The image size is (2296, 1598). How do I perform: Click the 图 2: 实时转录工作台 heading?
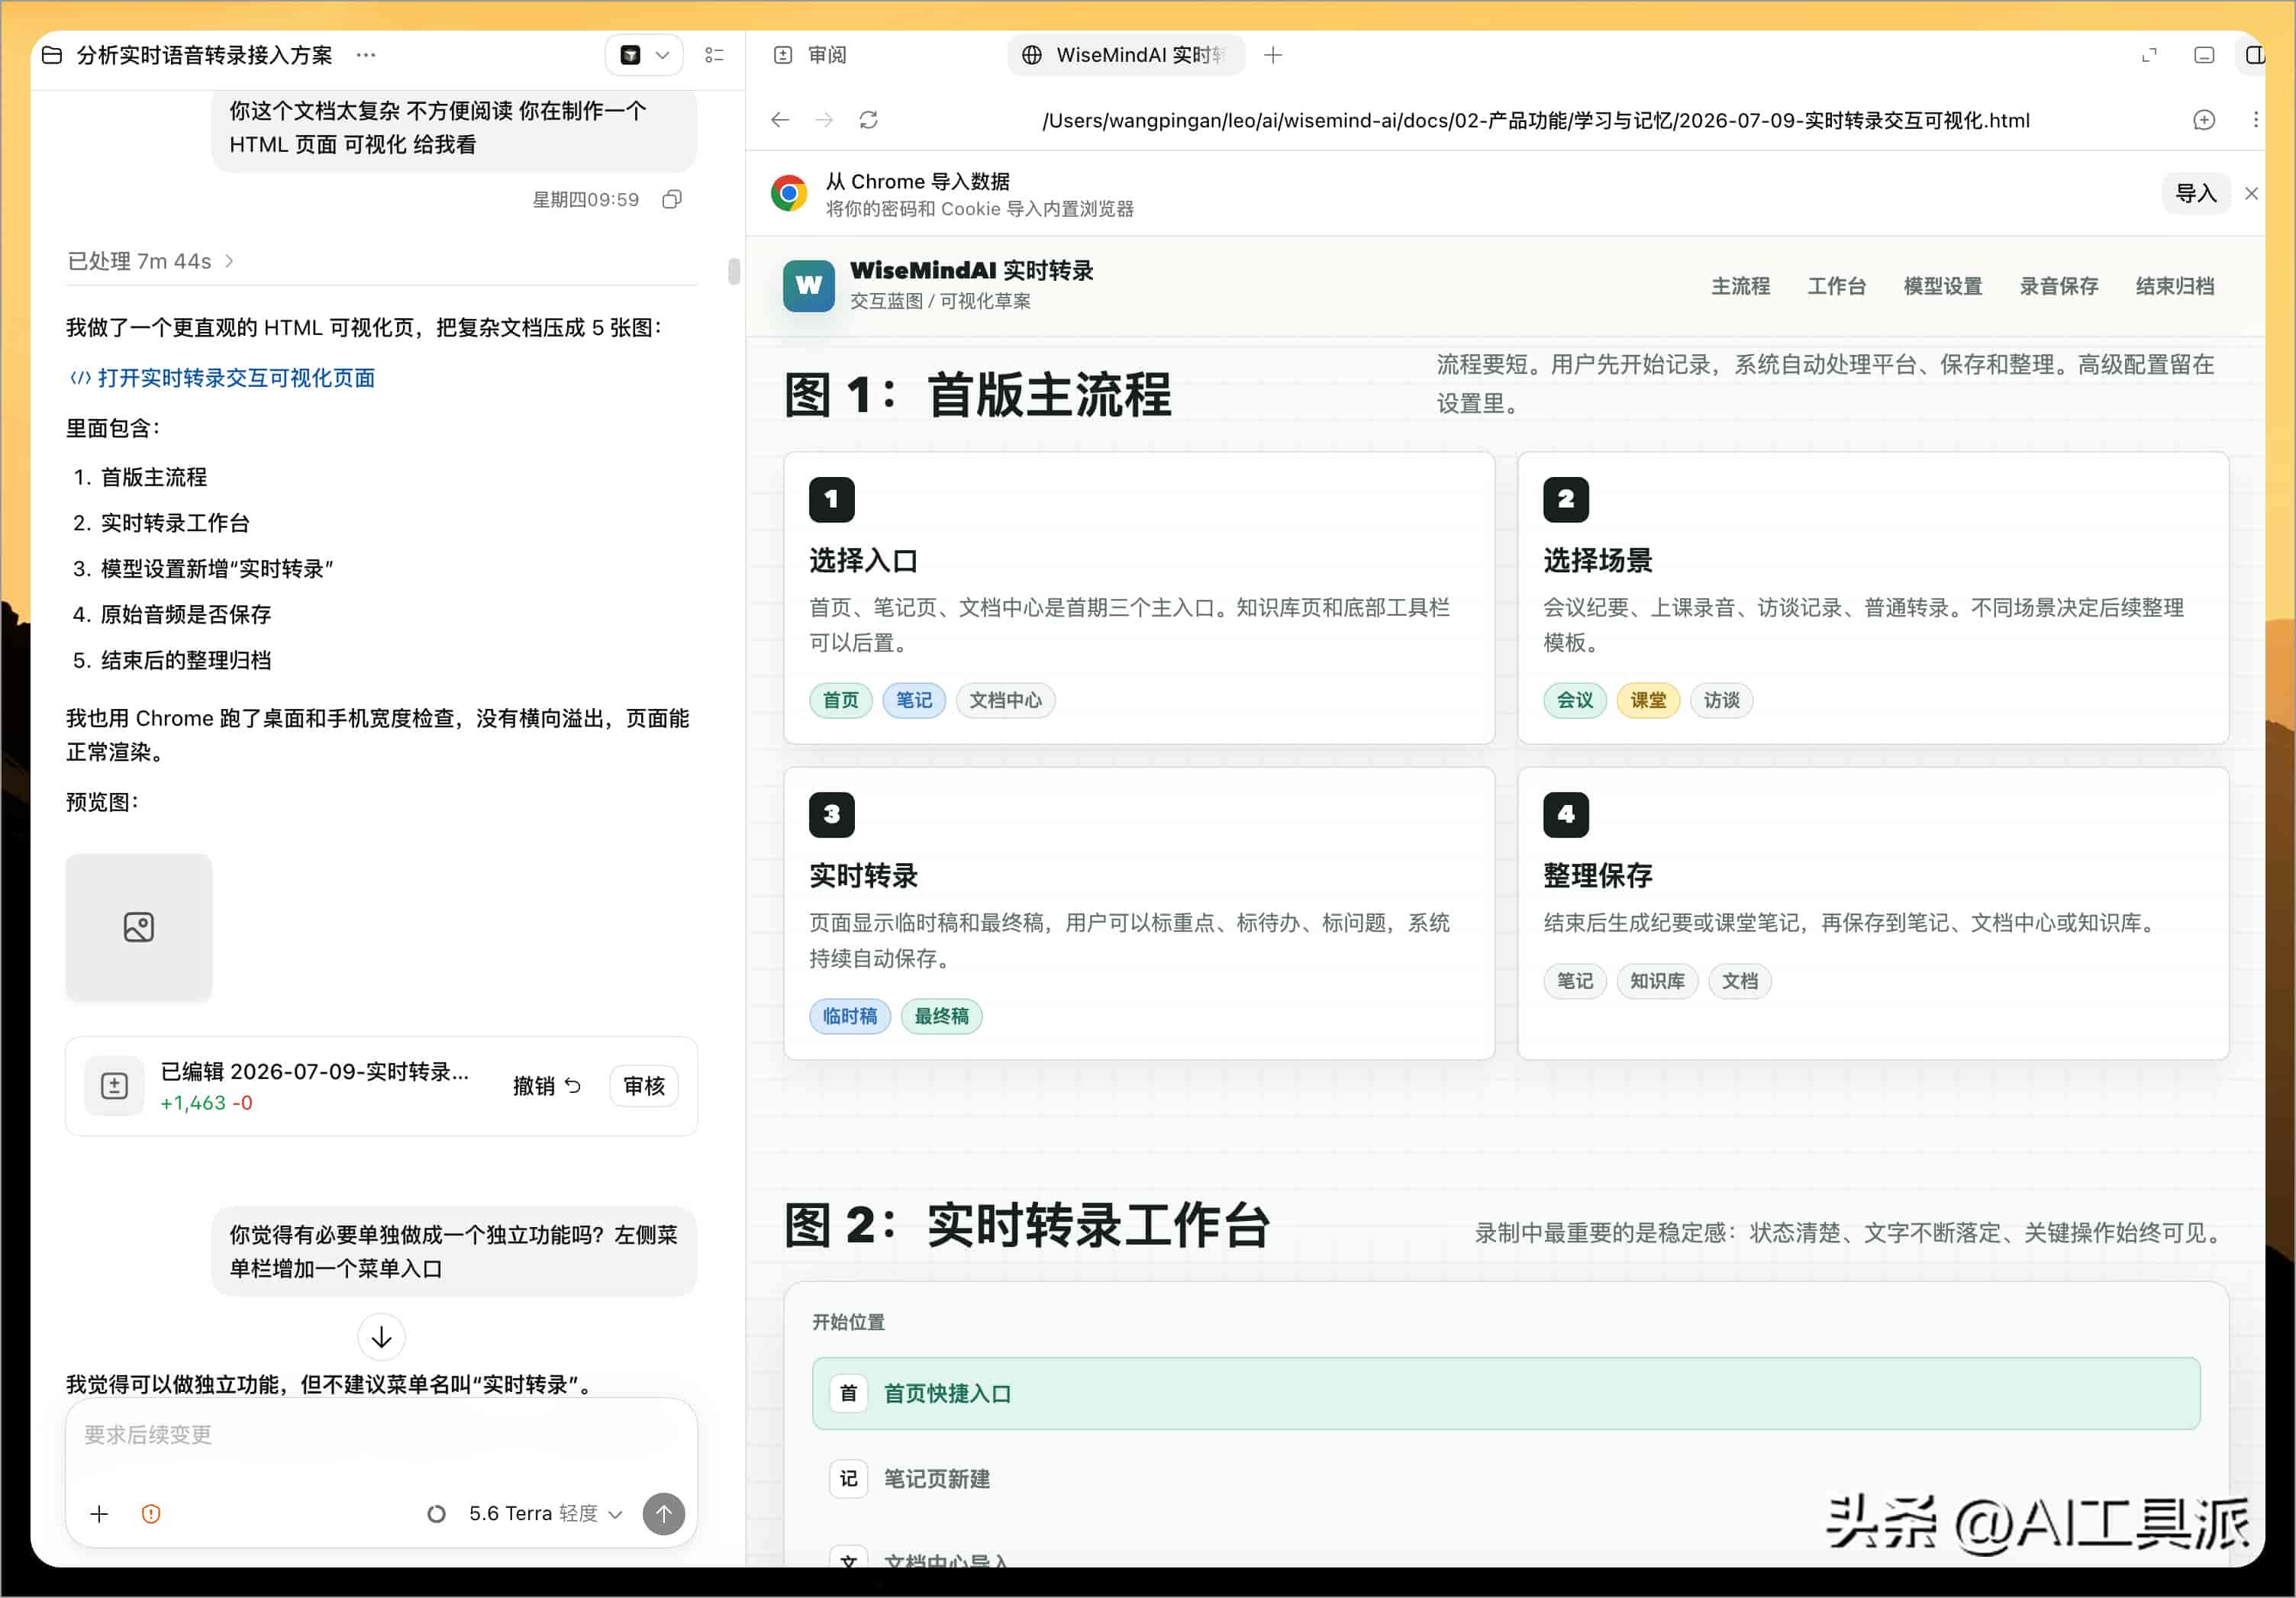(1027, 1225)
